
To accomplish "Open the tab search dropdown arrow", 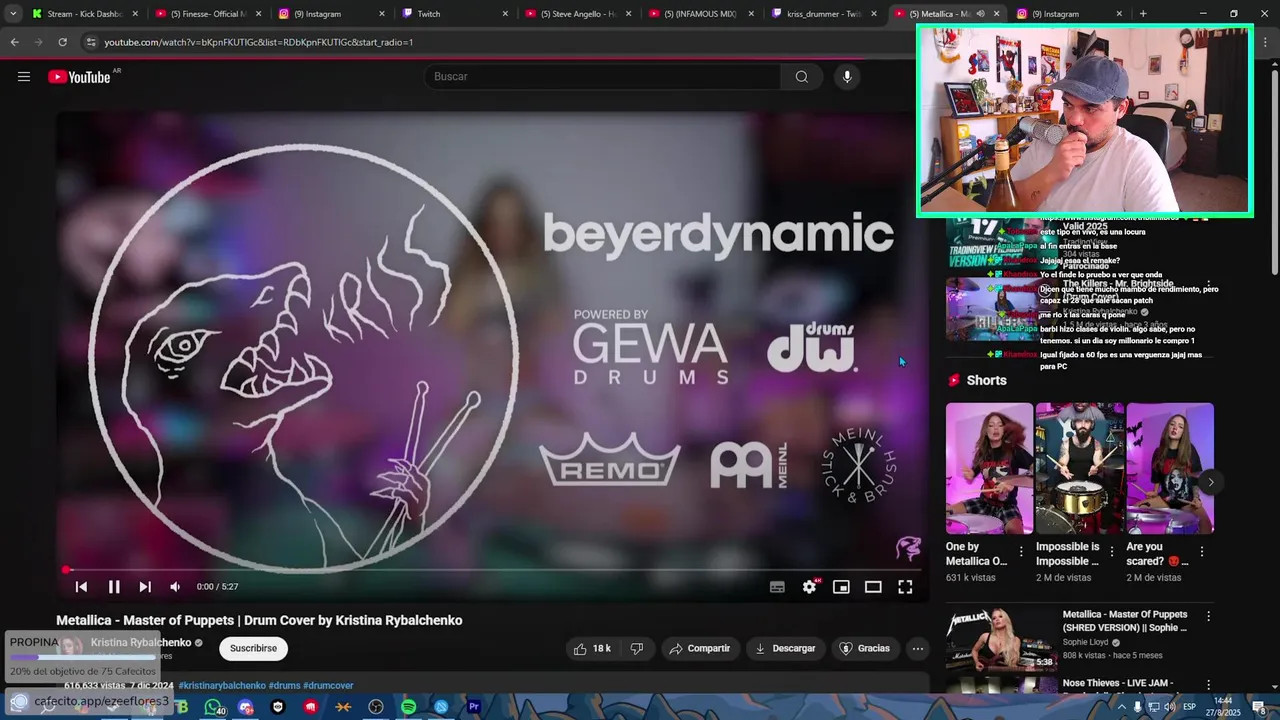I will pyautogui.click(x=13, y=14).
